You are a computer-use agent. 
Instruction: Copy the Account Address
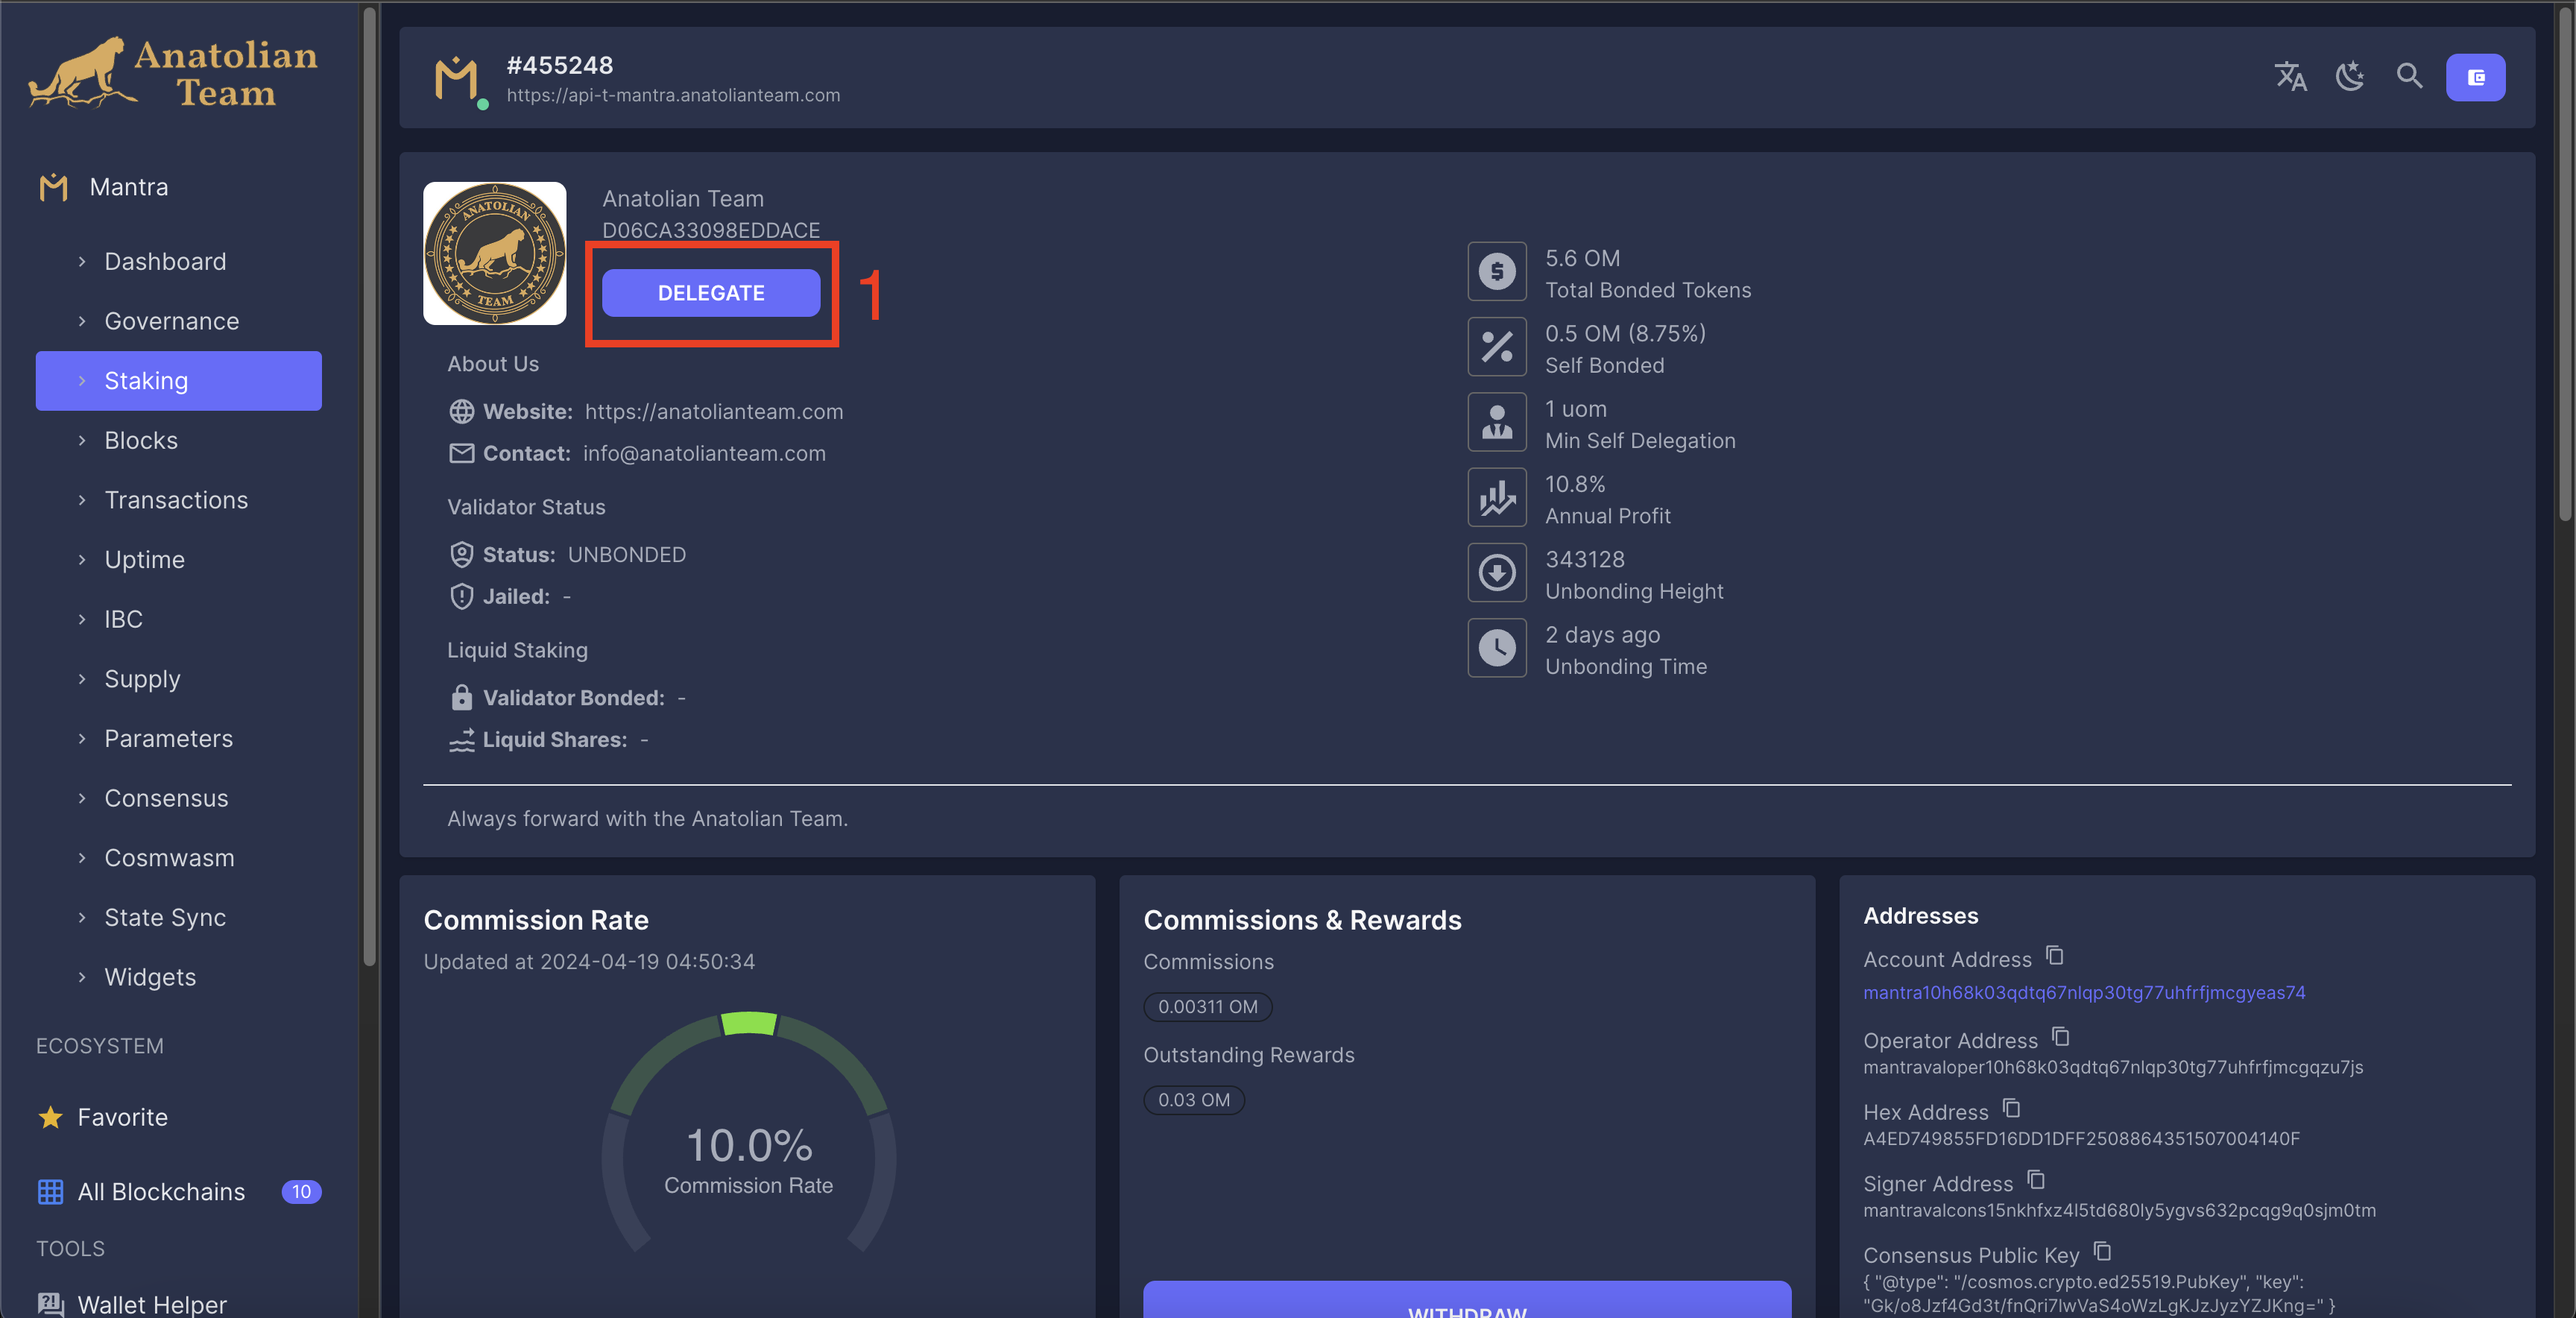click(2054, 956)
